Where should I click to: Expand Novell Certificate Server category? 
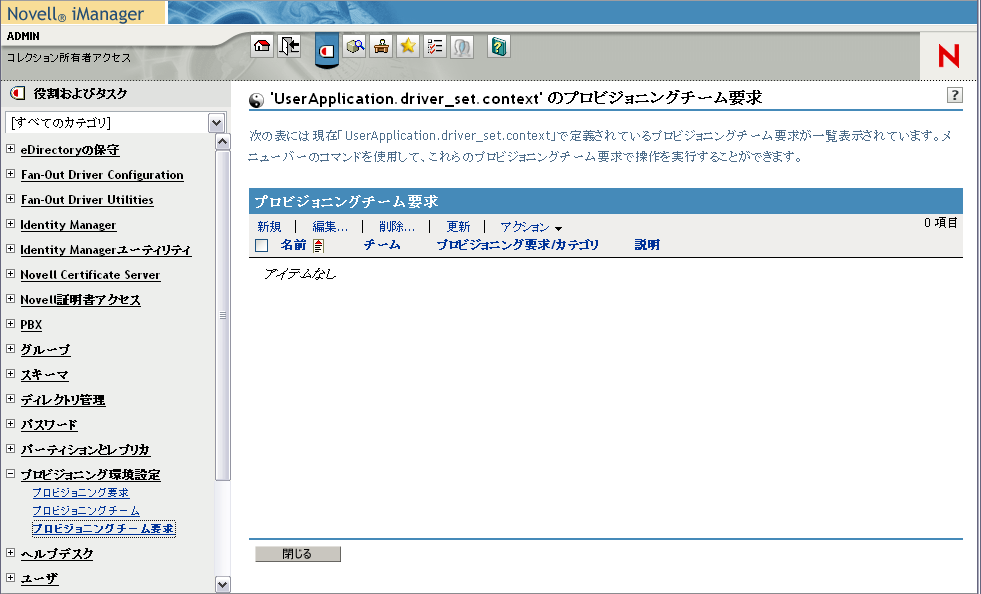pos(11,274)
